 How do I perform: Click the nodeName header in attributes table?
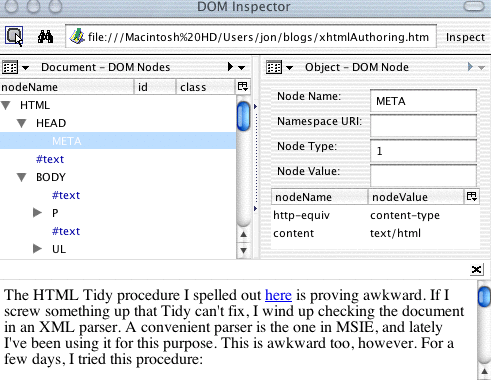tap(319, 197)
